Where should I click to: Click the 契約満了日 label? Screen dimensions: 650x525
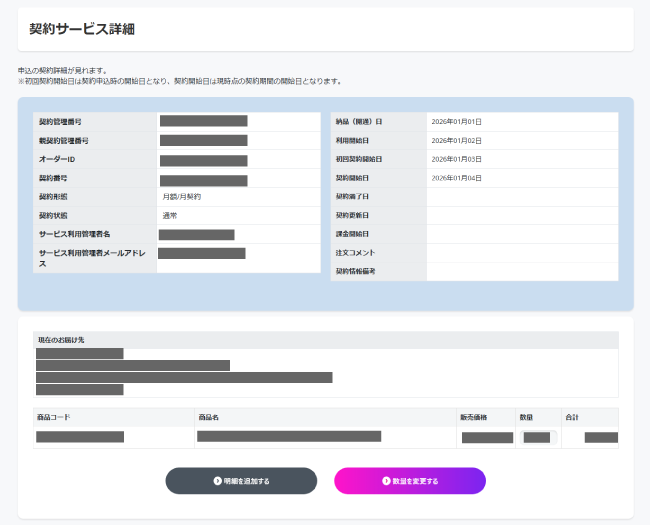(x=352, y=197)
